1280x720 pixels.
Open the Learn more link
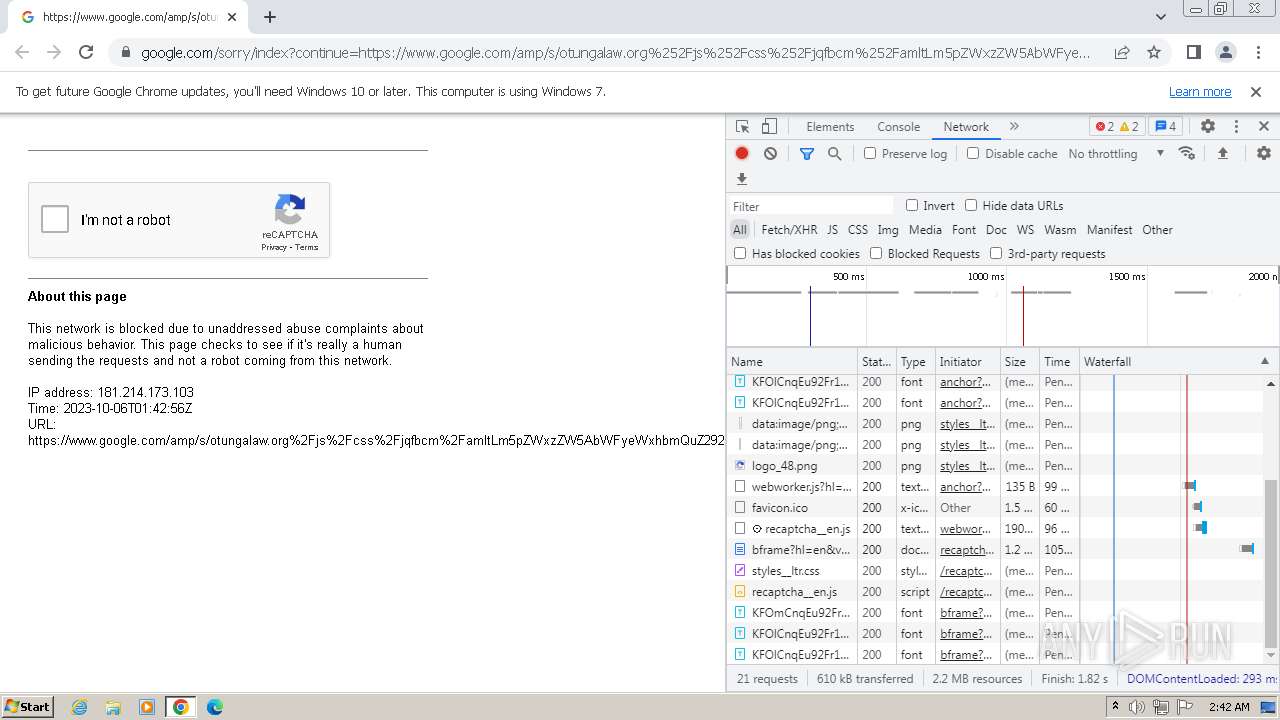coord(1200,91)
